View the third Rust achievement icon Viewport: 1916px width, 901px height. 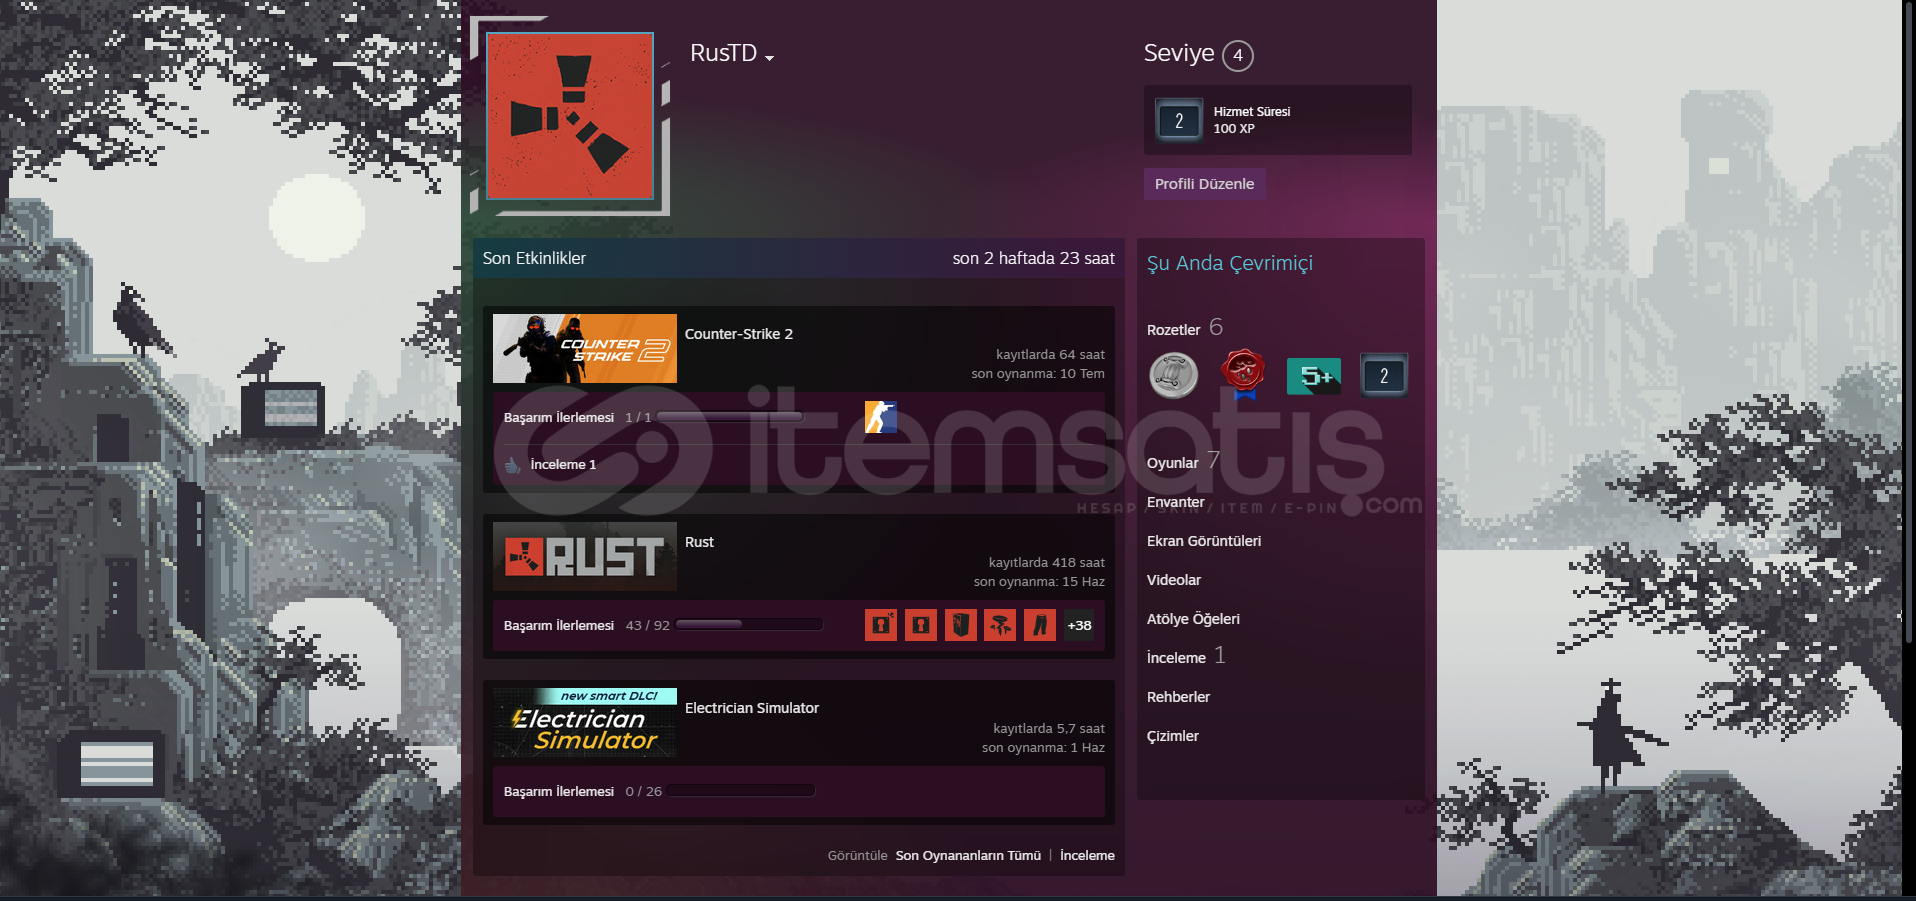point(960,625)
